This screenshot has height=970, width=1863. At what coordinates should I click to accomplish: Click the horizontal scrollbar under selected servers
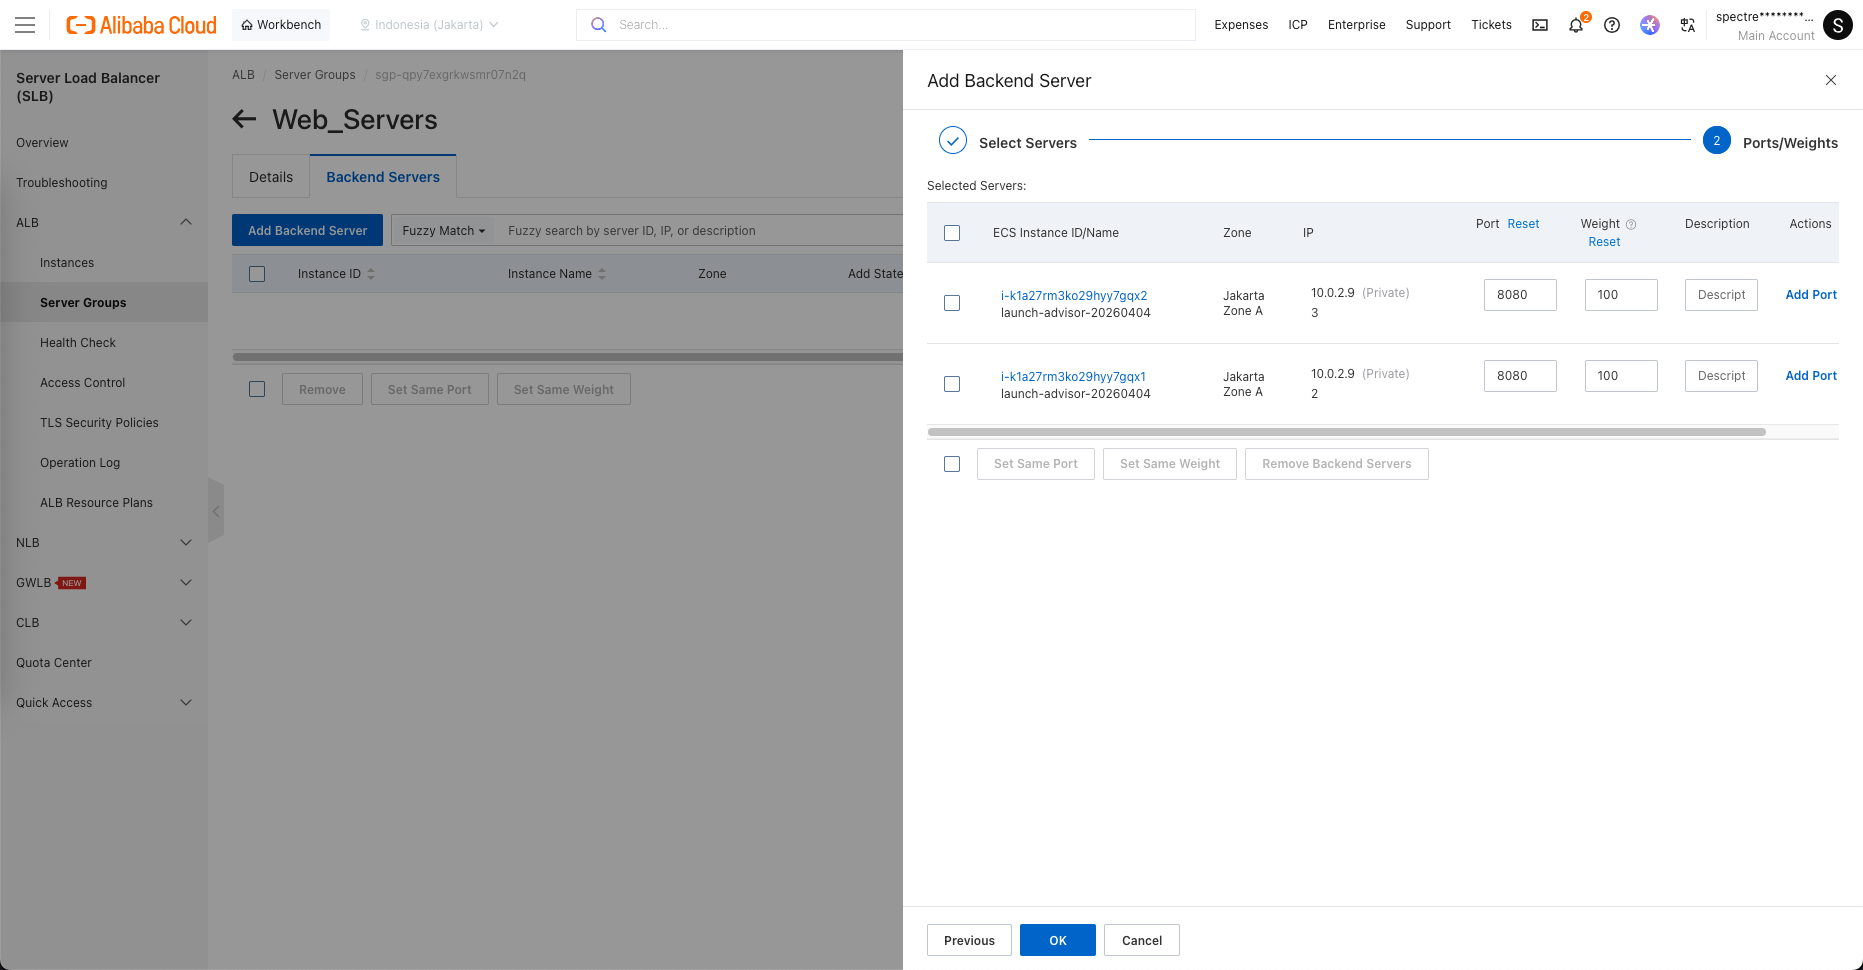click(x=1346, y=432)
